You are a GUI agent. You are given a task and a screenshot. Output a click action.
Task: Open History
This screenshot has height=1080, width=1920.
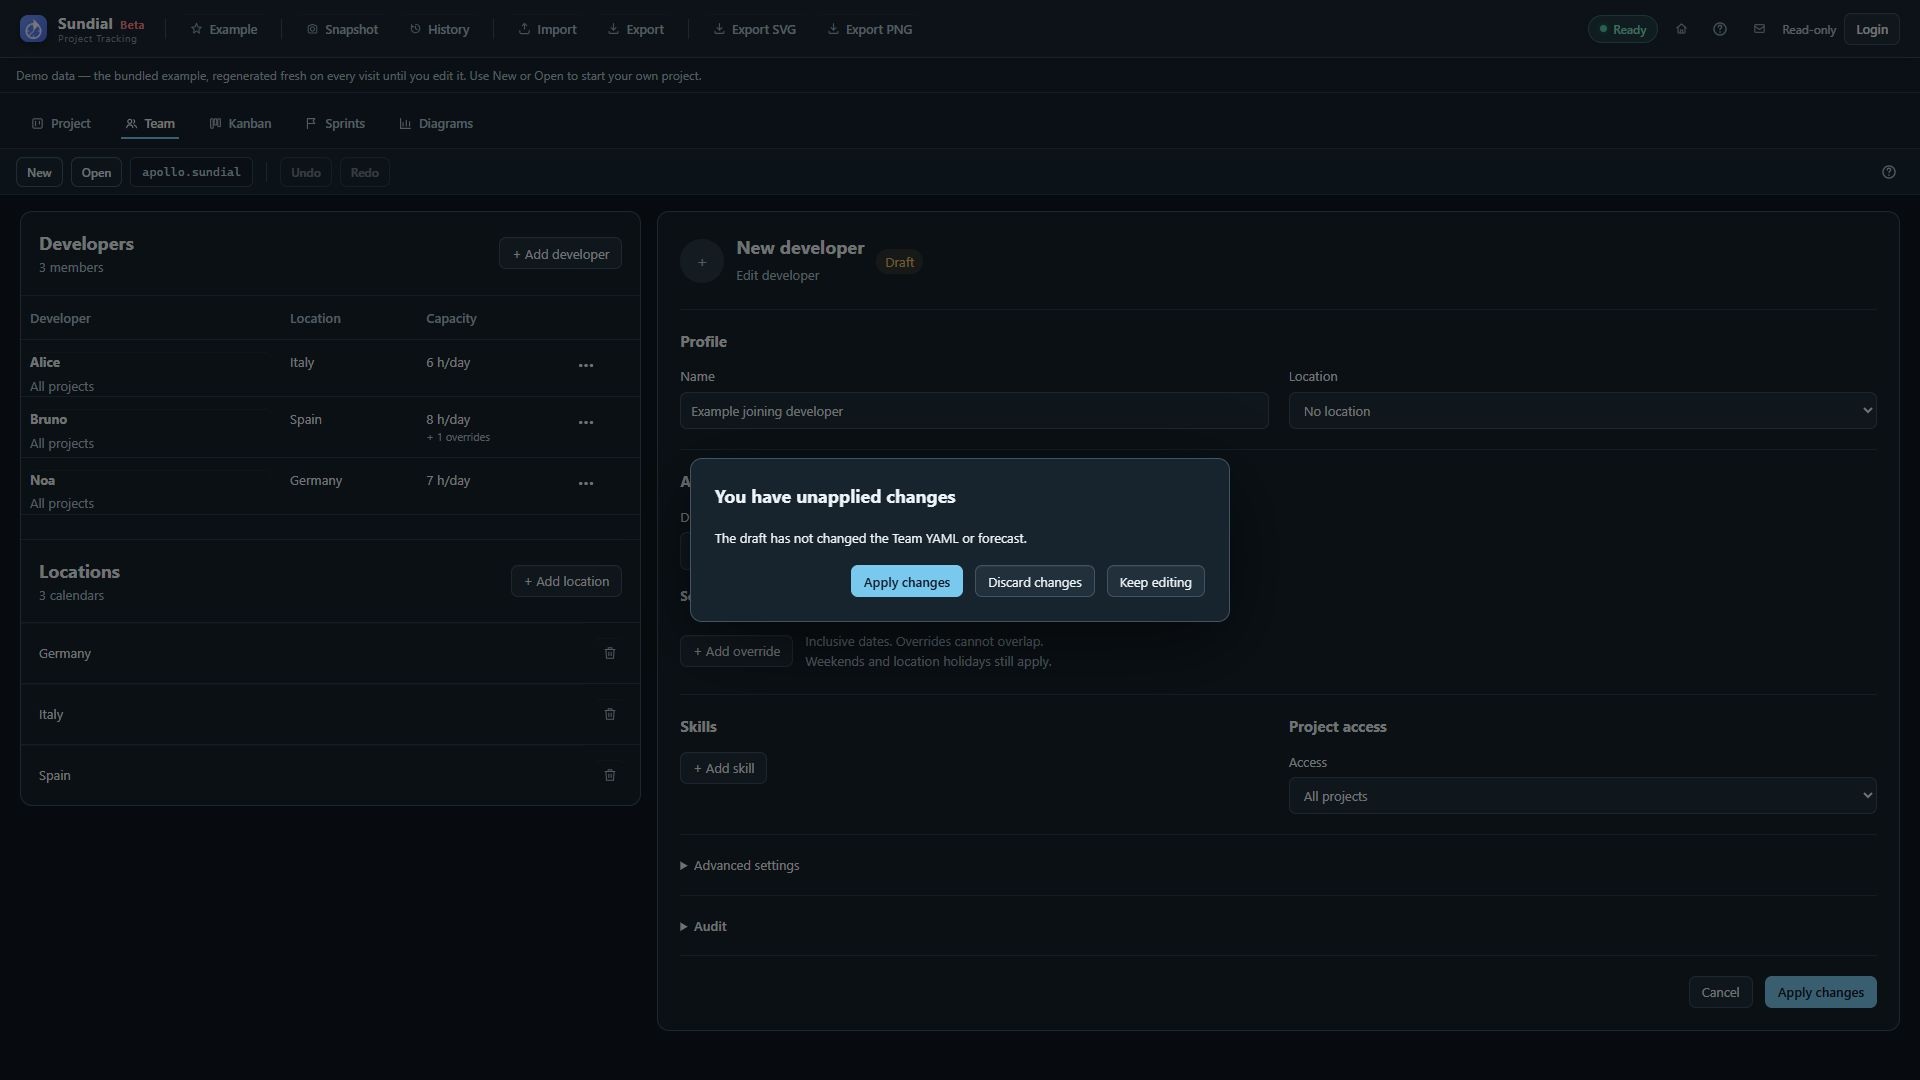pos(439,29)
